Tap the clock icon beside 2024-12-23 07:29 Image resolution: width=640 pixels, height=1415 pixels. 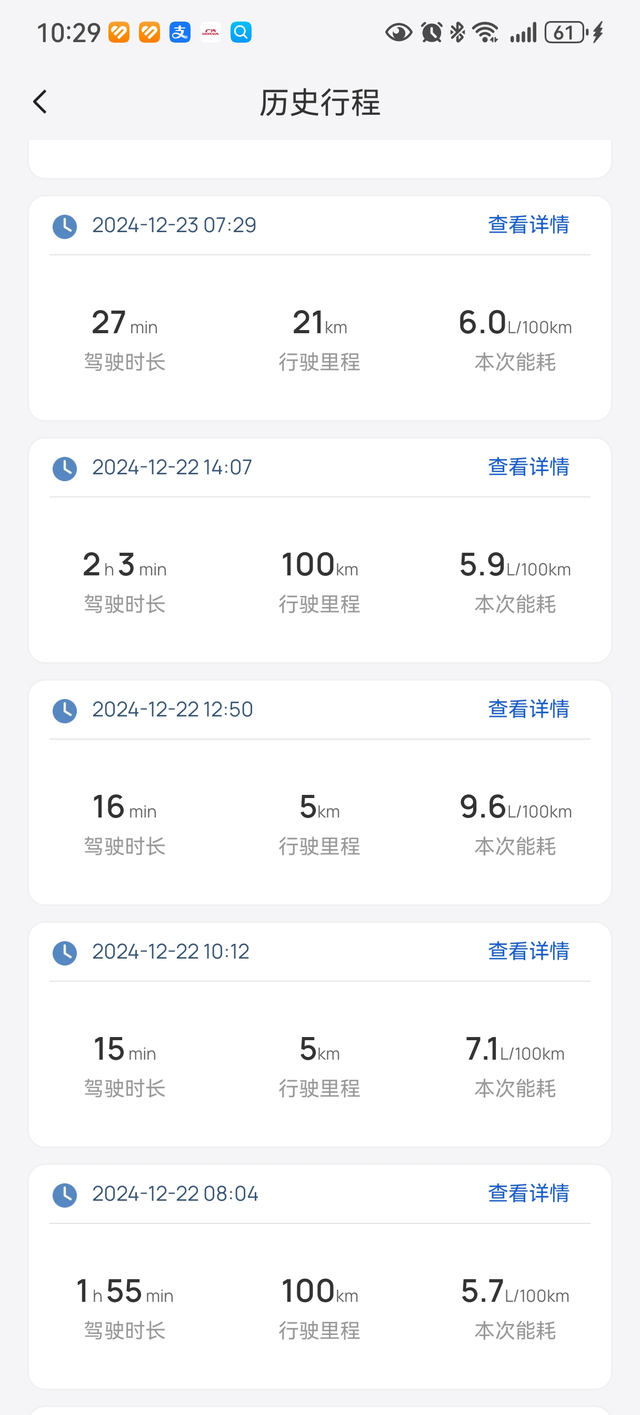64,226
